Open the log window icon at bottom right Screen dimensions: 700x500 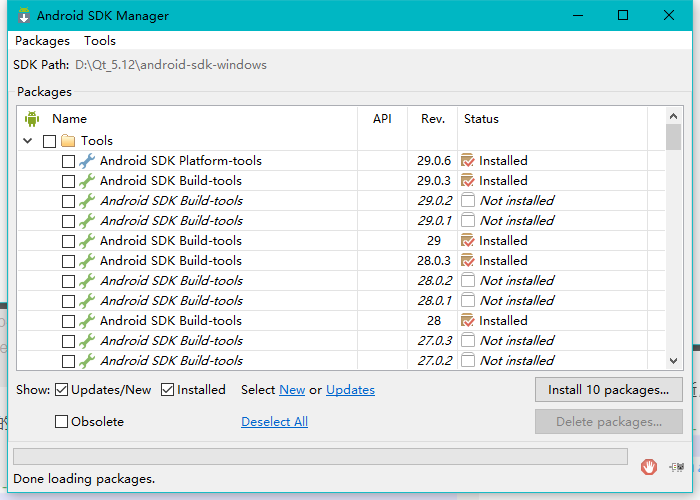[676, 467]
